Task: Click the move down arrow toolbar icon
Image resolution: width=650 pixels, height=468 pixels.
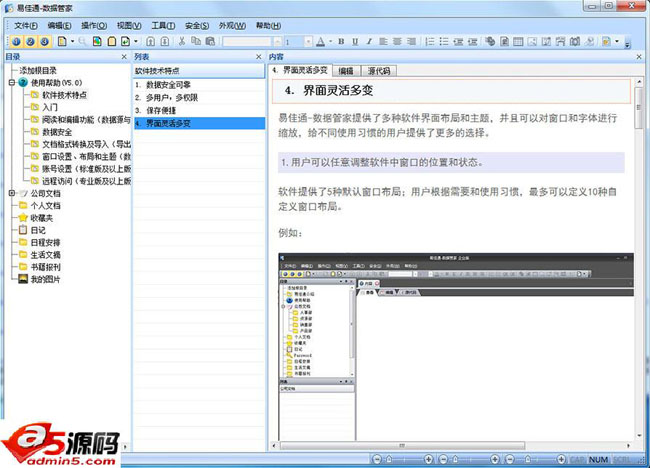Action: (x=165, y=41)
